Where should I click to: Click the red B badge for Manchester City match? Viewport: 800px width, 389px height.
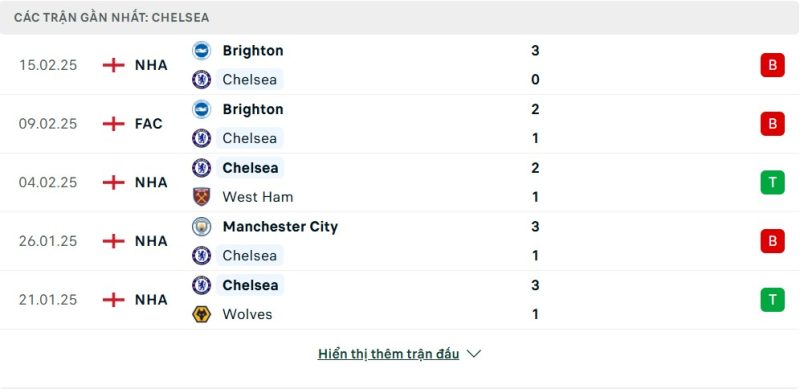(x=772, y=241)
